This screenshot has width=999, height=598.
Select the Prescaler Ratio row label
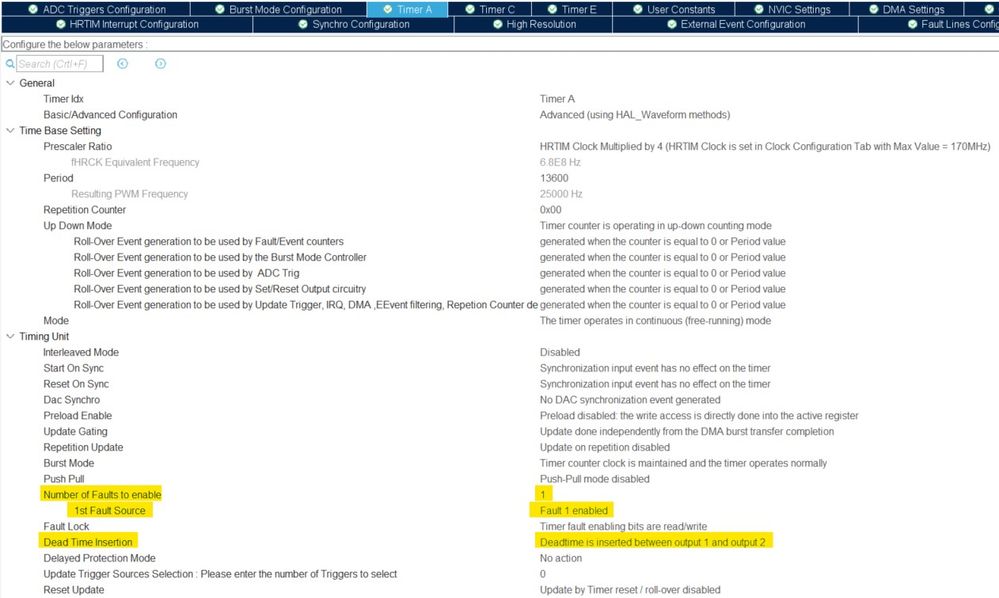(78, 146)
